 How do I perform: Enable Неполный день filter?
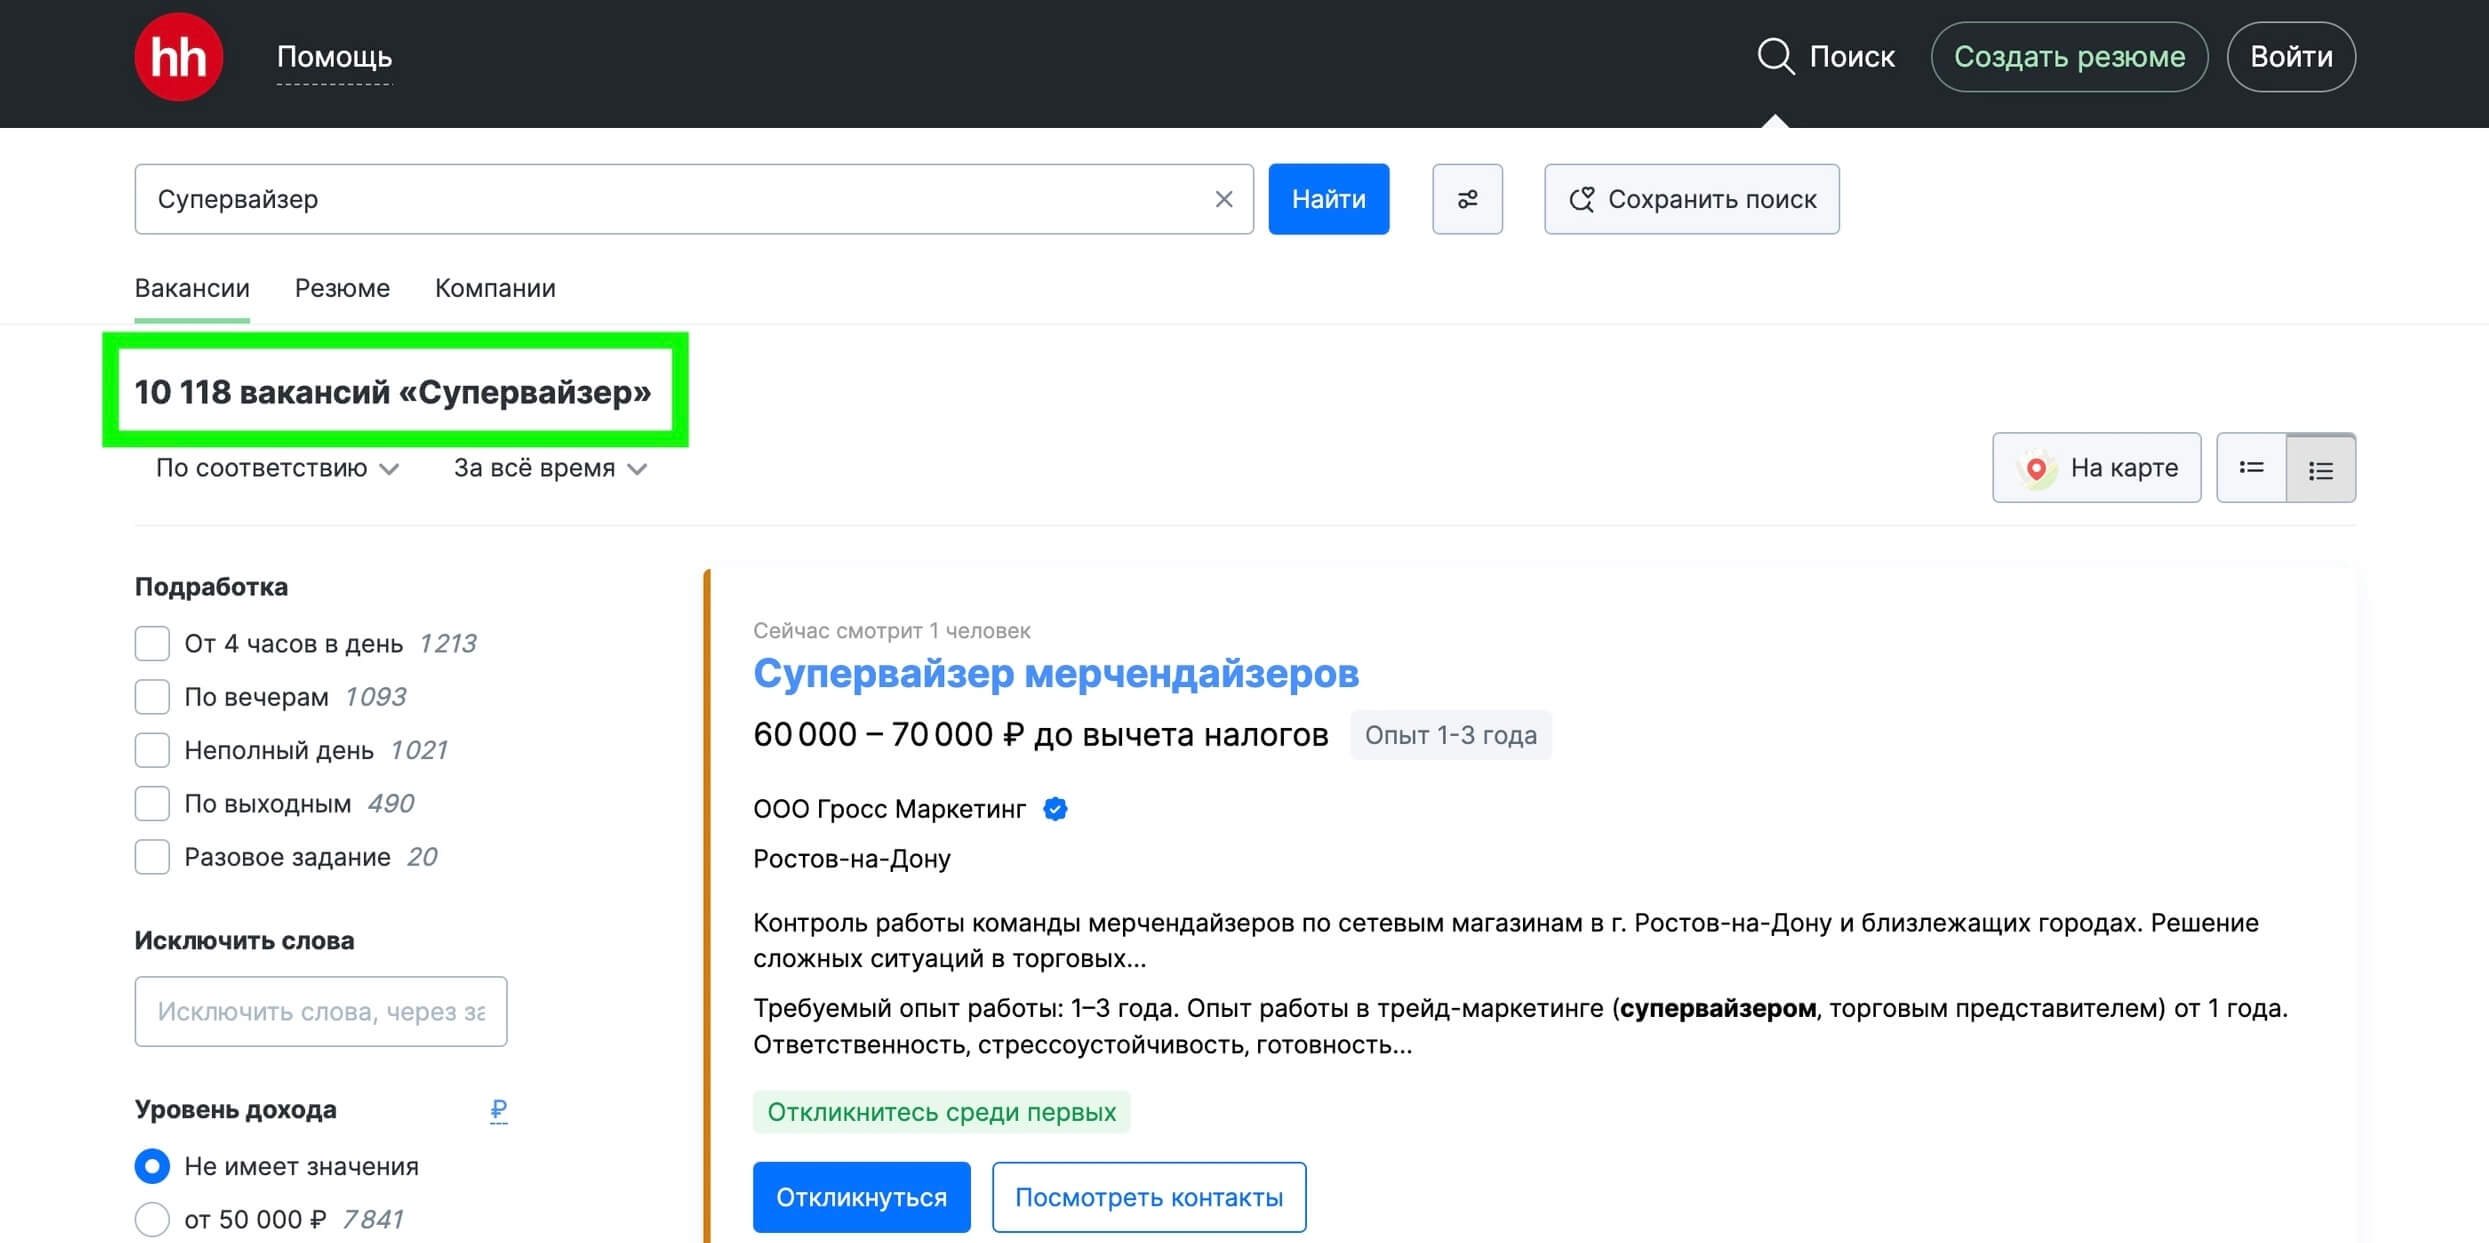pos(152,750)
